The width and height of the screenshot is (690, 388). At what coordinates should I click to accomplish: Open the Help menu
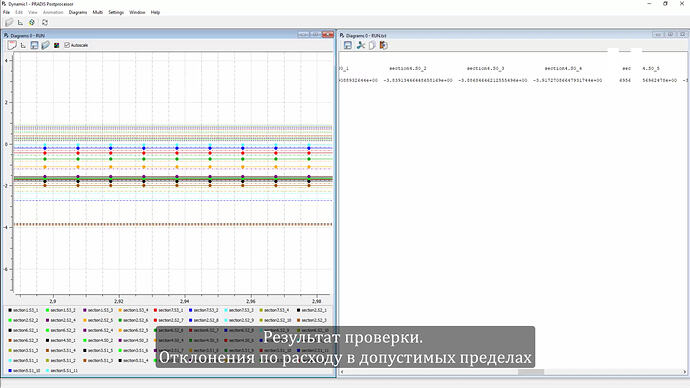(155, 12)
